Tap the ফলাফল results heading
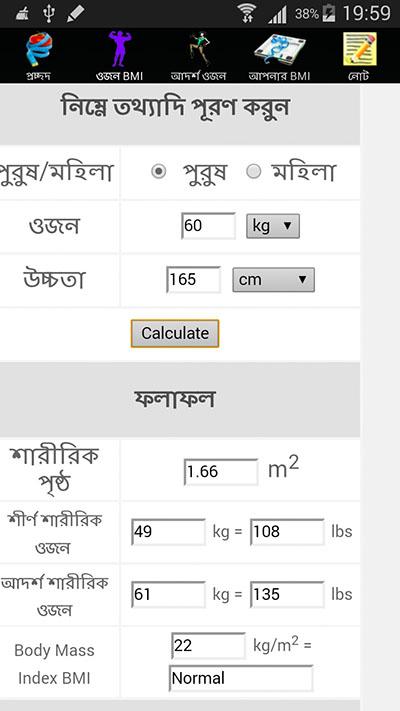Image resolution: width=400 pixels, height=711 pixels. pyautogui.click(x=175, y=399)
